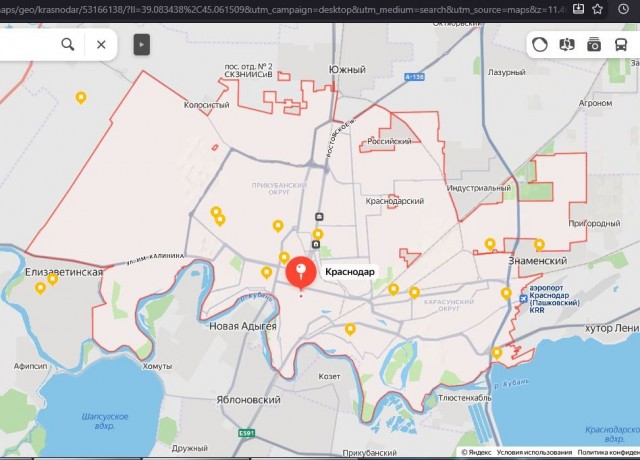This screenshot has width=640, height=460.
Task: Click the © Яндекс copyright link
Action: coord(476,452)
